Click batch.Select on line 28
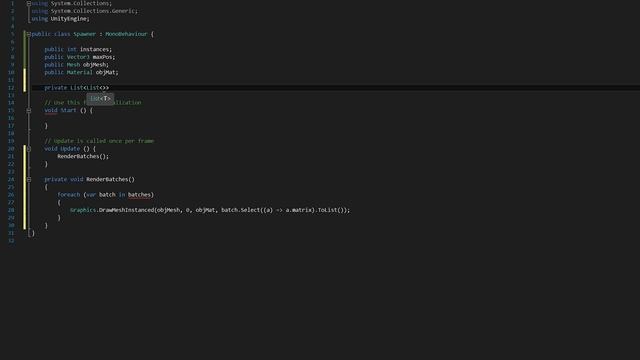This screenshot has width=640, height=360. click(x=240, y=211)
